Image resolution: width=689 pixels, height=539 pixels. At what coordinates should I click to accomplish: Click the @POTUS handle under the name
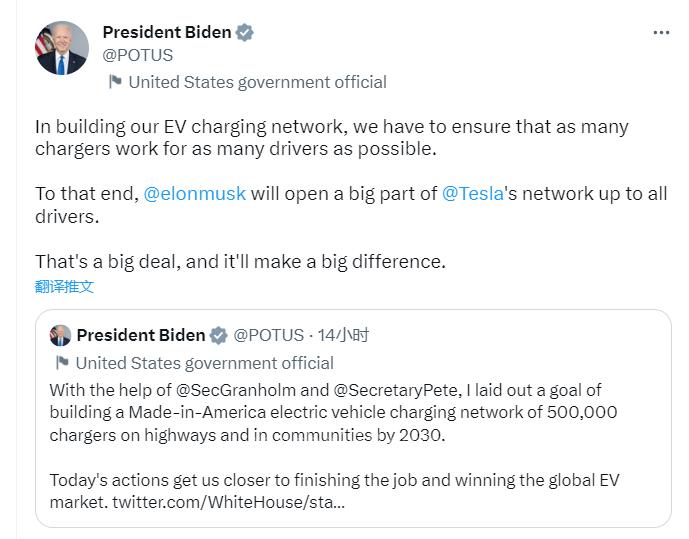click(x=138, y=56)
